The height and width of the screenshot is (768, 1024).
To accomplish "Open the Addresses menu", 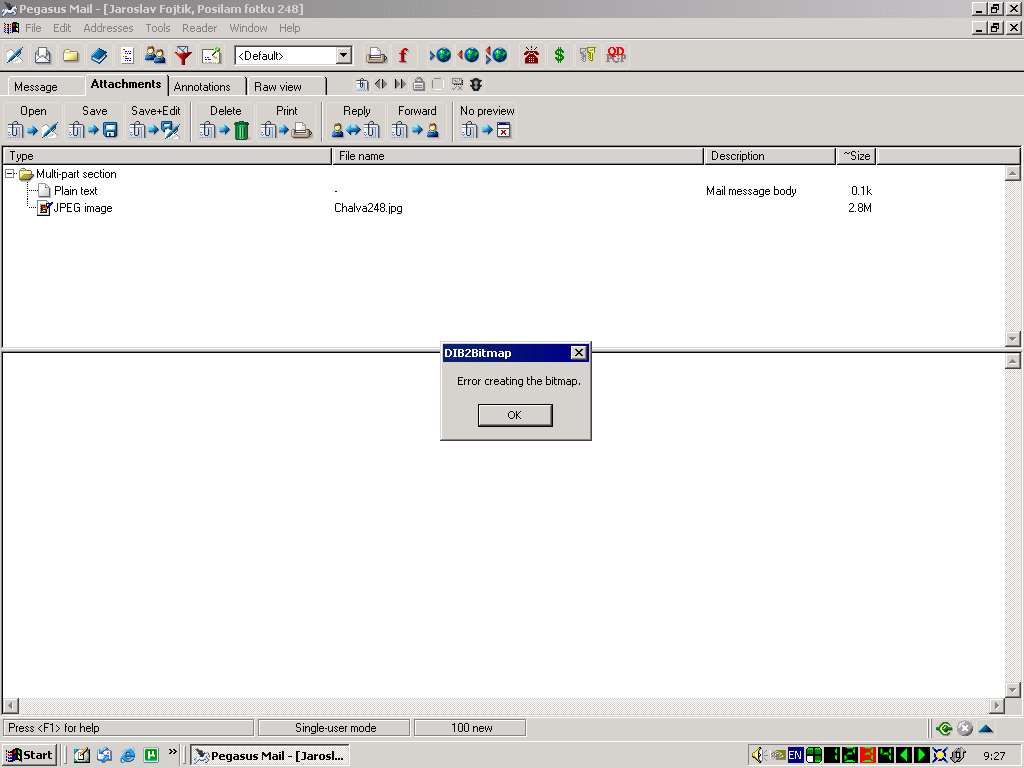I will point(108,28).
